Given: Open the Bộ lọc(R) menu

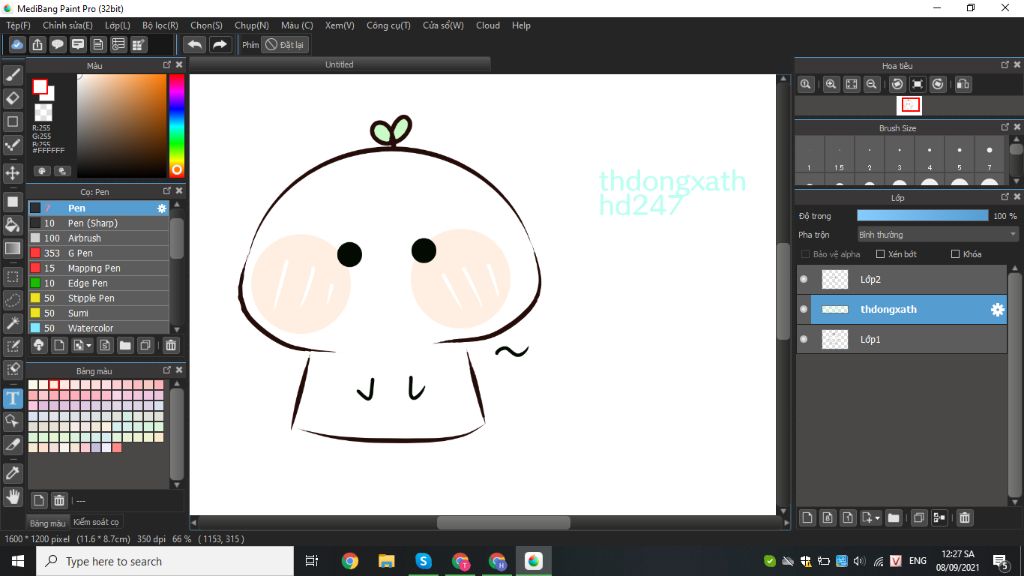Looking at the screenshot, I should (160, 25).
